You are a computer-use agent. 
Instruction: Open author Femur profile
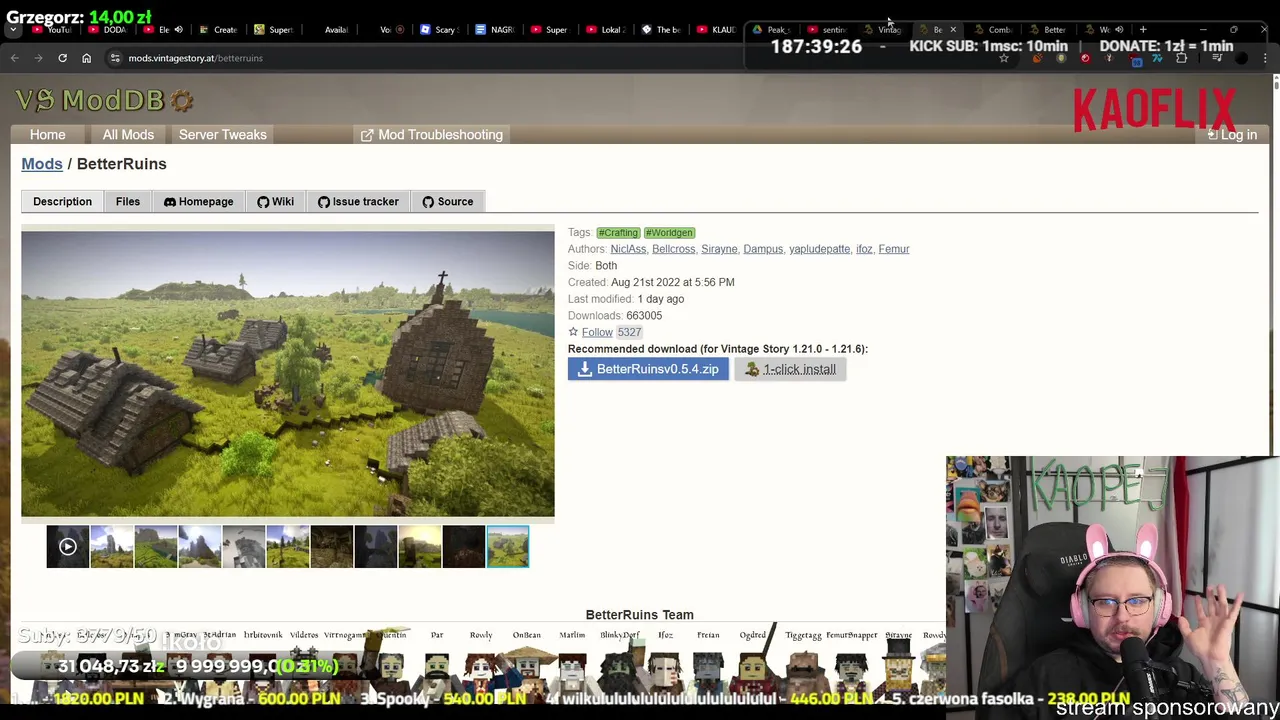[894, 249]
